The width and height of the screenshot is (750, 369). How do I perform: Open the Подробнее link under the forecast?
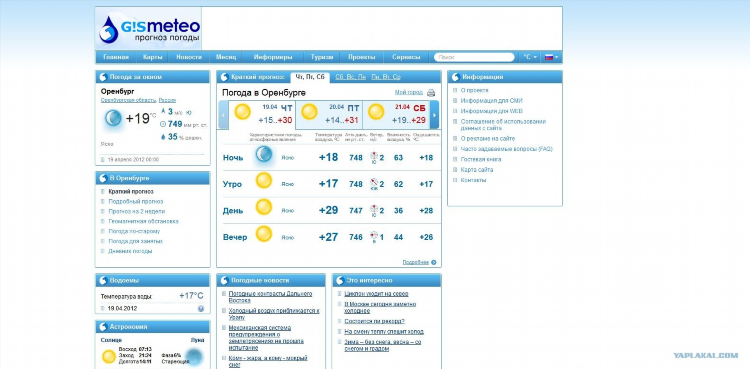[x=416, y=262]
